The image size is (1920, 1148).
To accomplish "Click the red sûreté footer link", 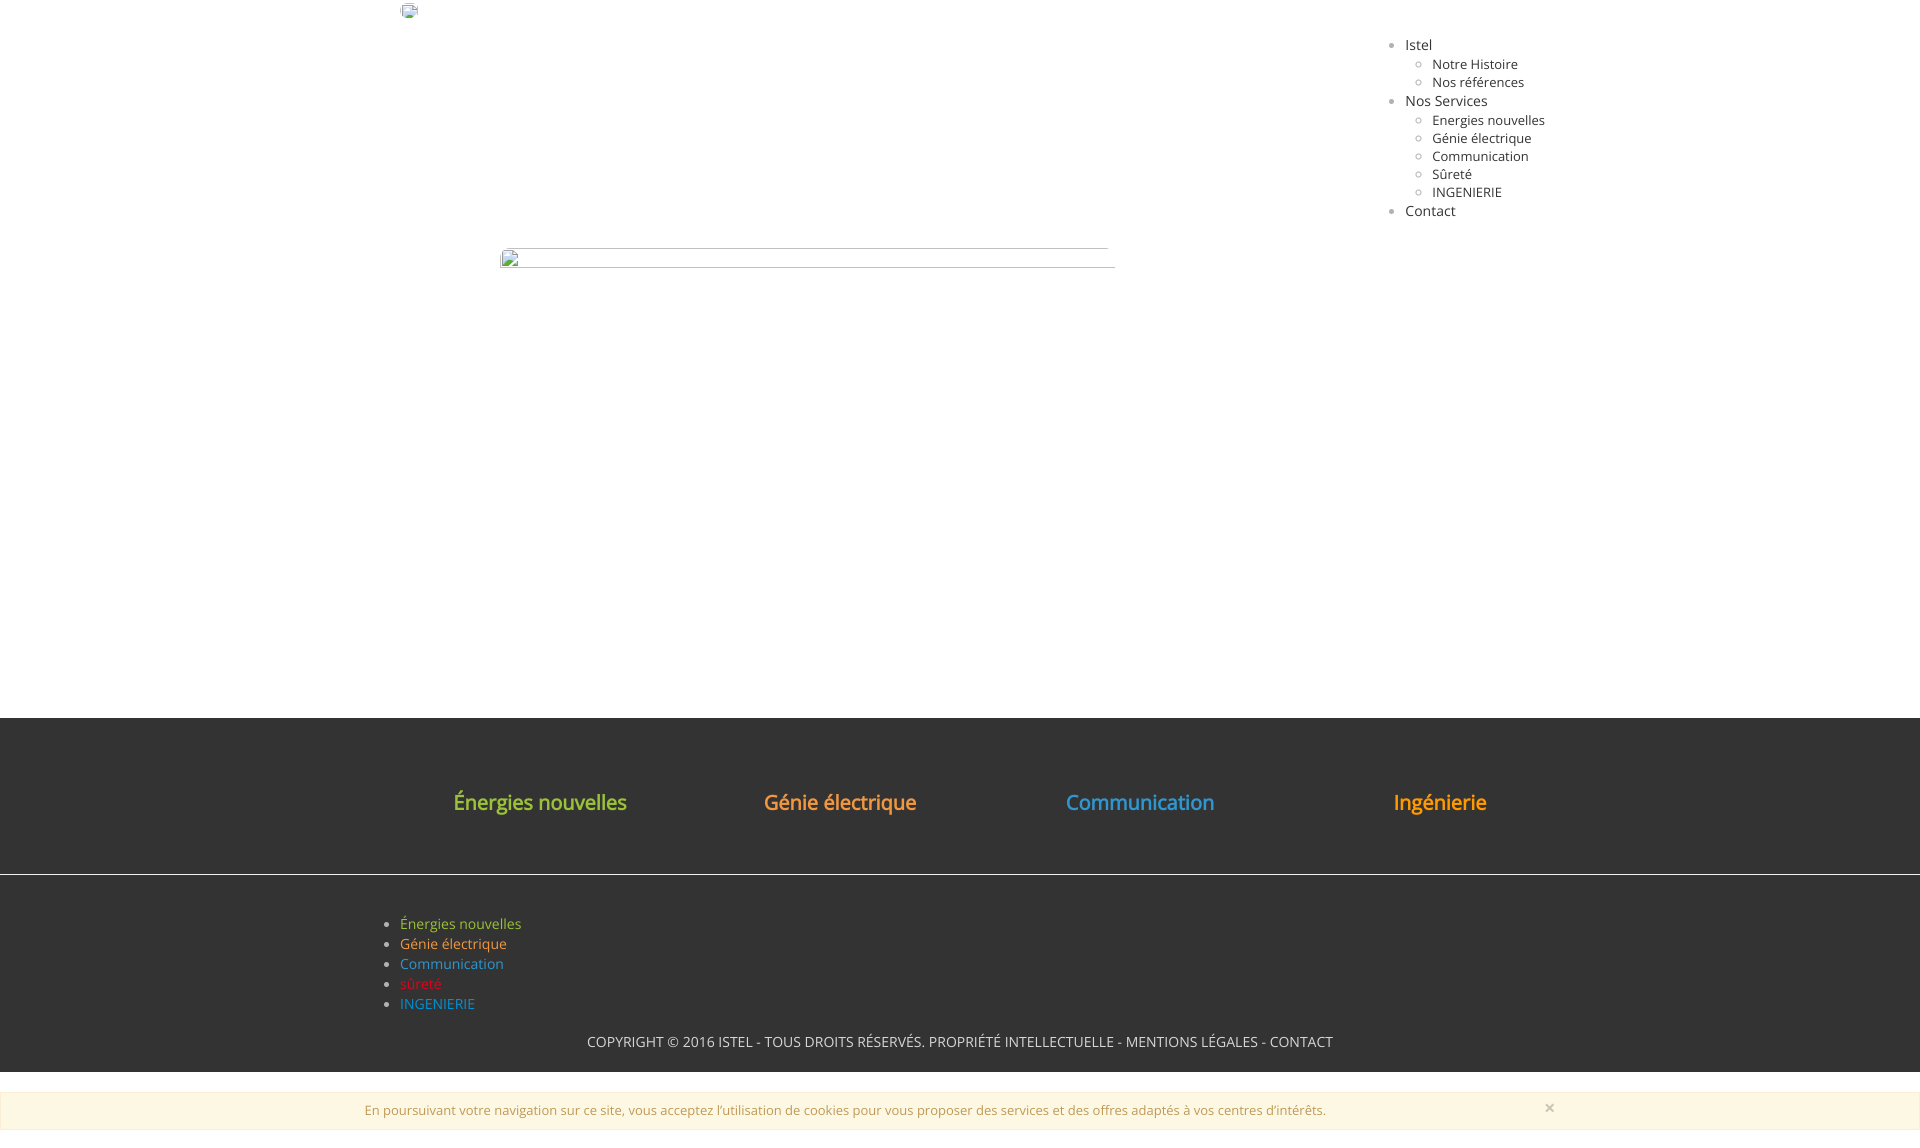I will (420, 984).
